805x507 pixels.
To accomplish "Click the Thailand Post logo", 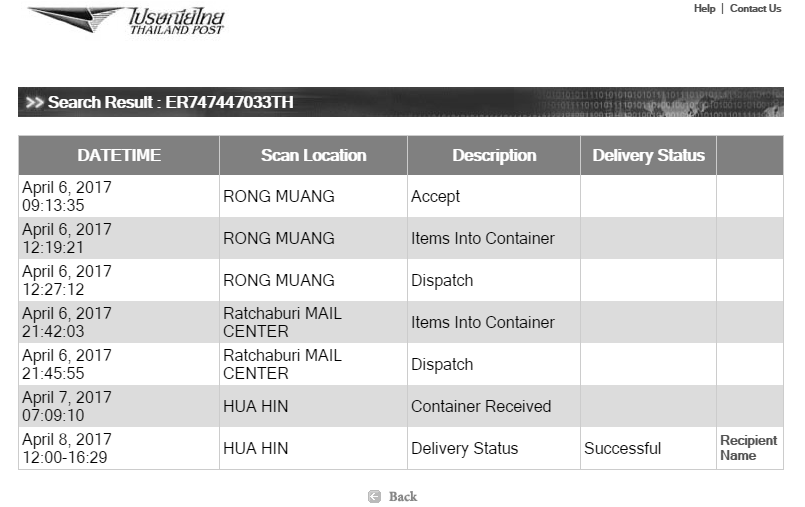I will [x=126, y=21].
